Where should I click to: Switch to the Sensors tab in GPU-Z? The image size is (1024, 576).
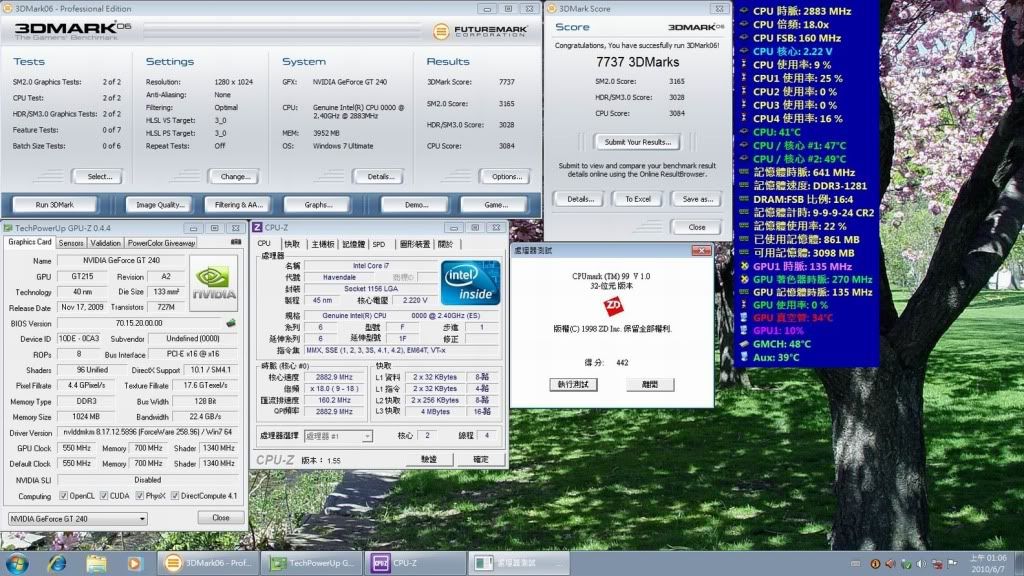(71, 243)
